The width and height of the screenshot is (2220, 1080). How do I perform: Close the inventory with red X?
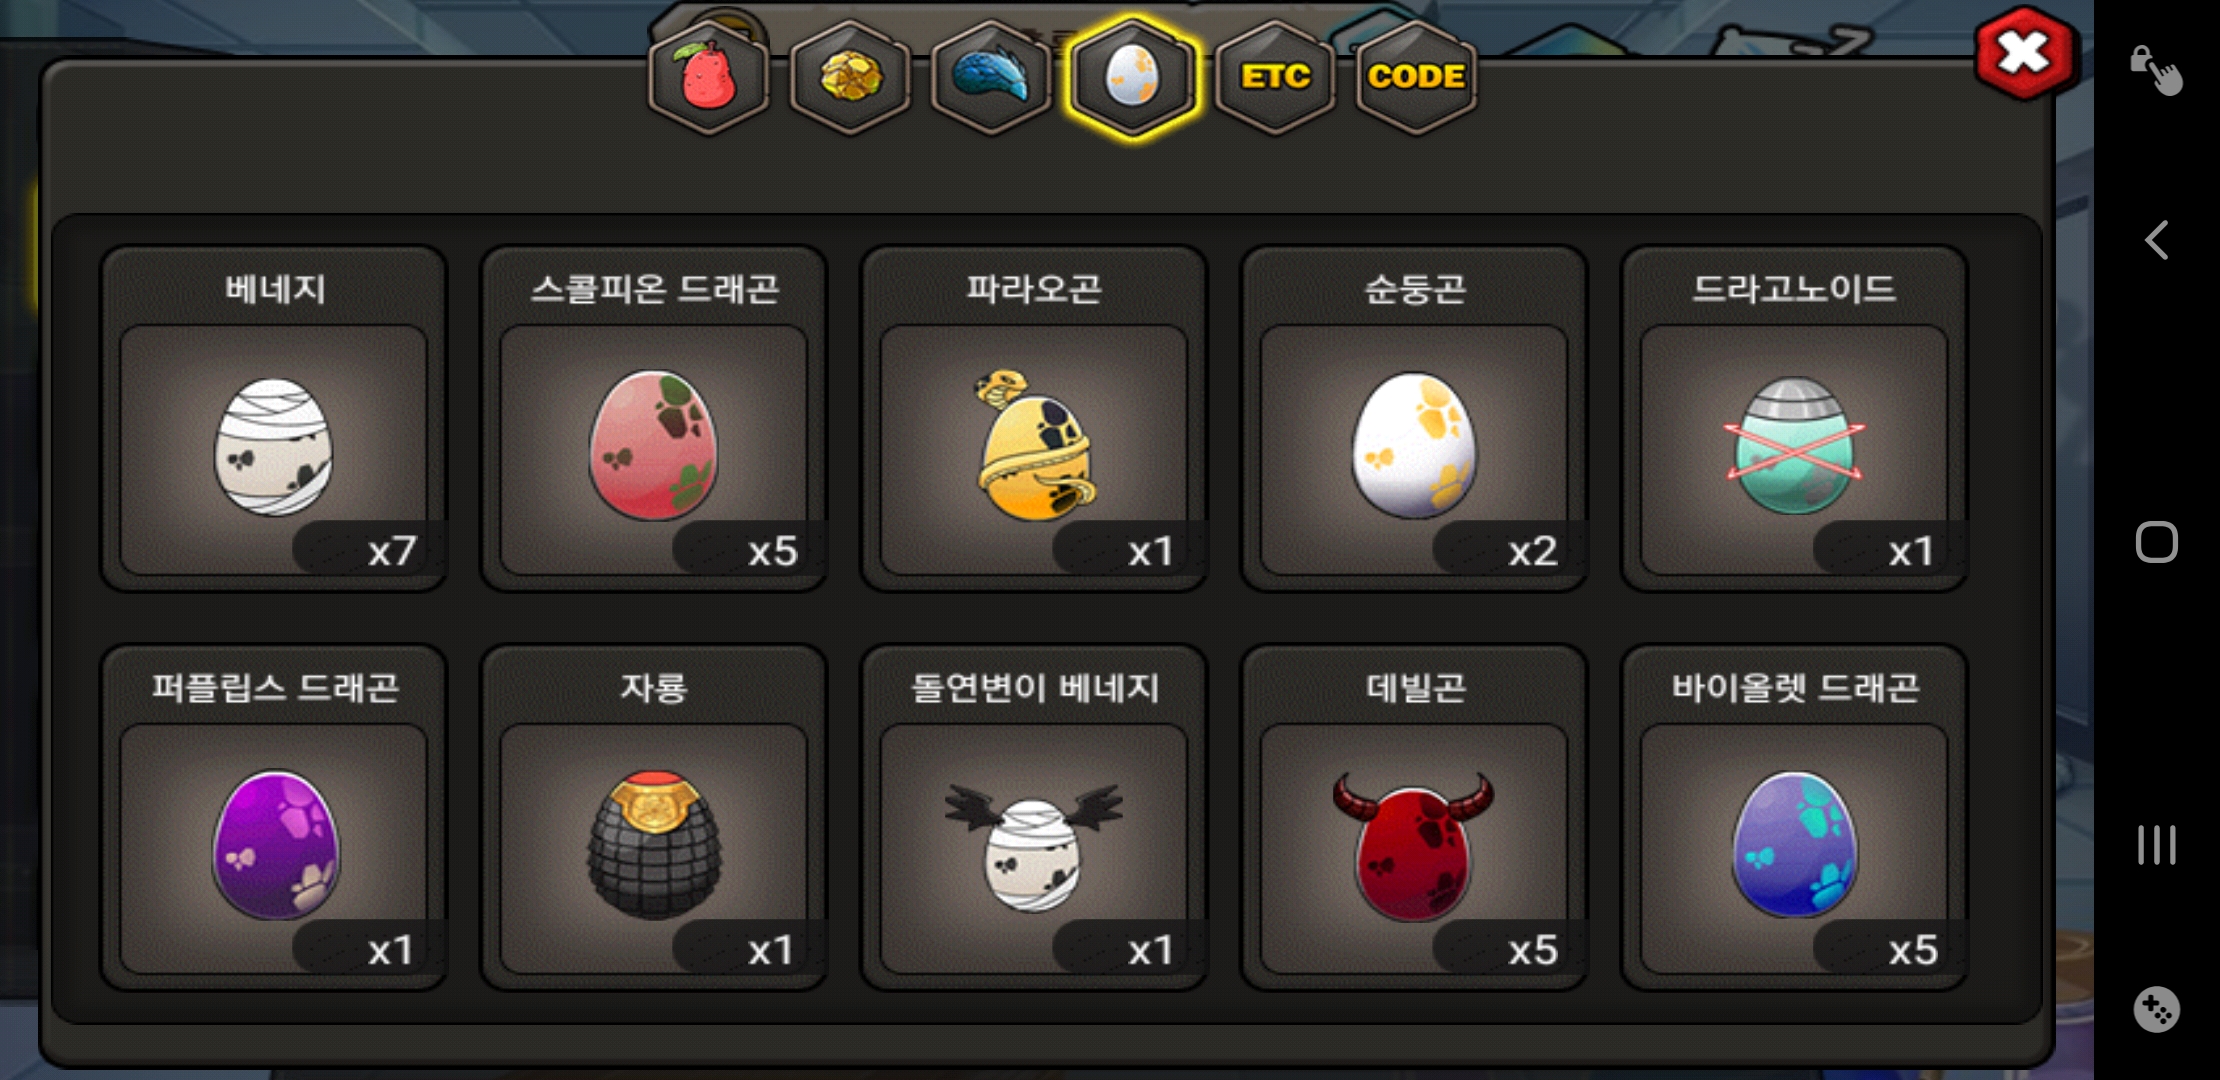pos(2026,53)
